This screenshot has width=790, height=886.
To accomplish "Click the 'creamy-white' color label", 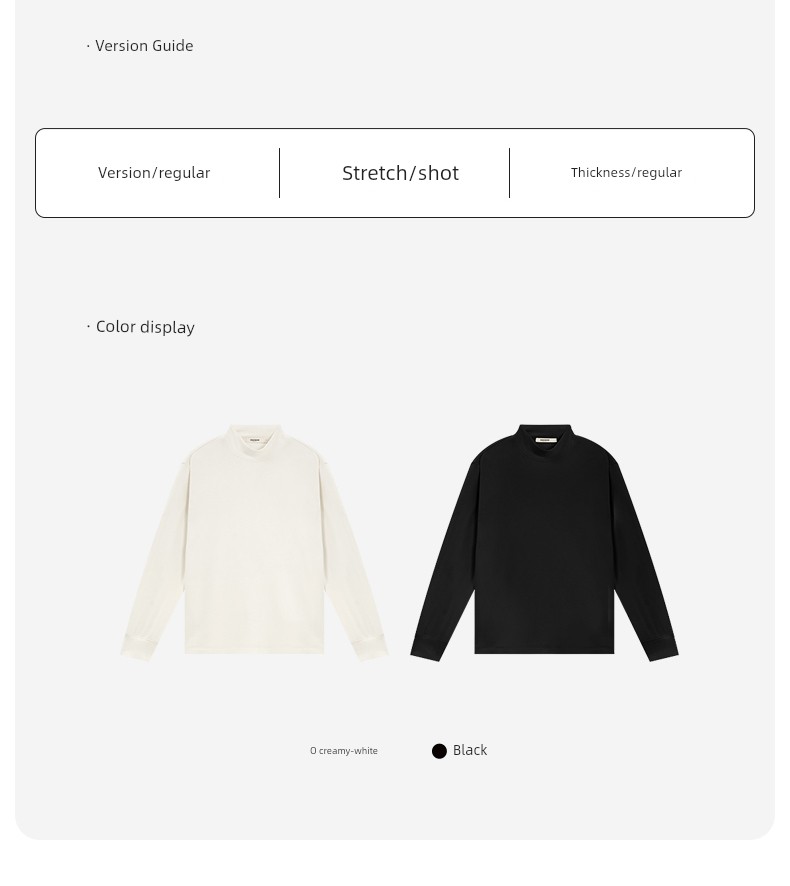I will [348, 751].
